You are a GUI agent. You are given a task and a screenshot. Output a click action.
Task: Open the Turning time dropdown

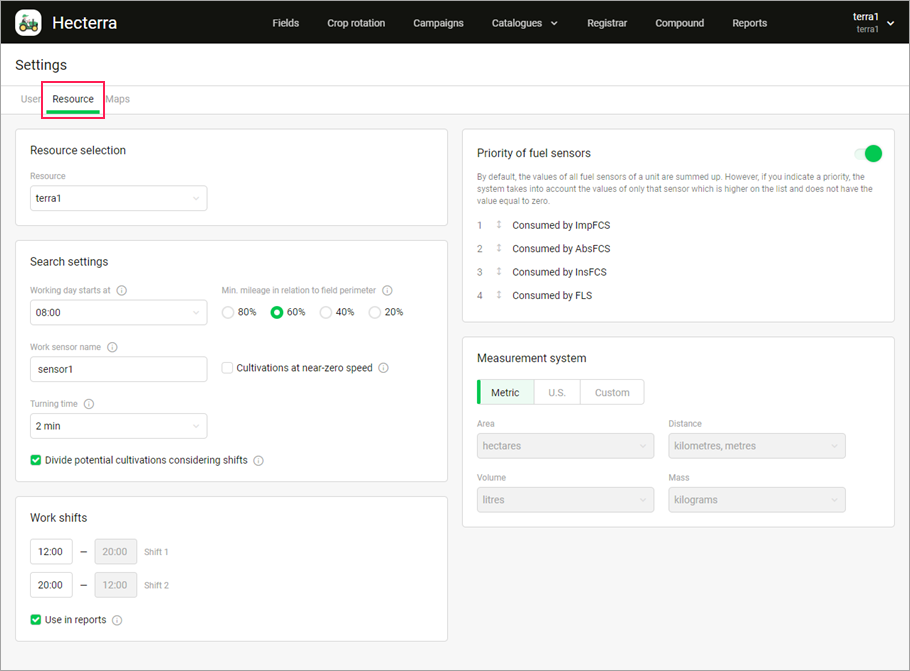tap(118, 426)
